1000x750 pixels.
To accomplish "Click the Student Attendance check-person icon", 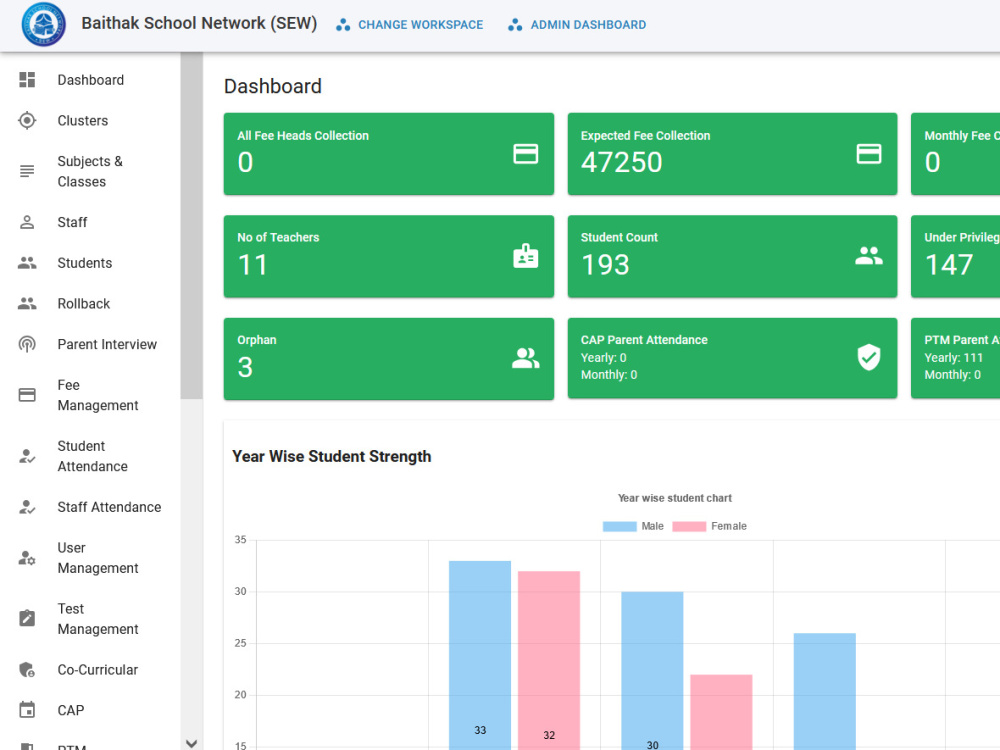I will point(27,456).
